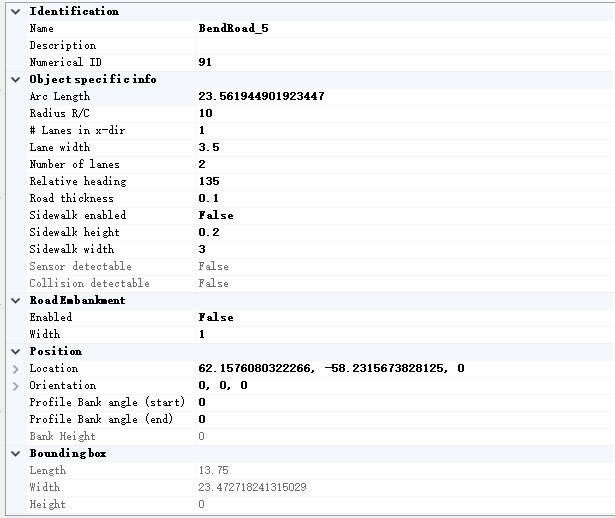Image resolution: width=615 pixels, height=518 pixels.
Task: Select the Number of lanes property row label
Action: pos(74,164)
